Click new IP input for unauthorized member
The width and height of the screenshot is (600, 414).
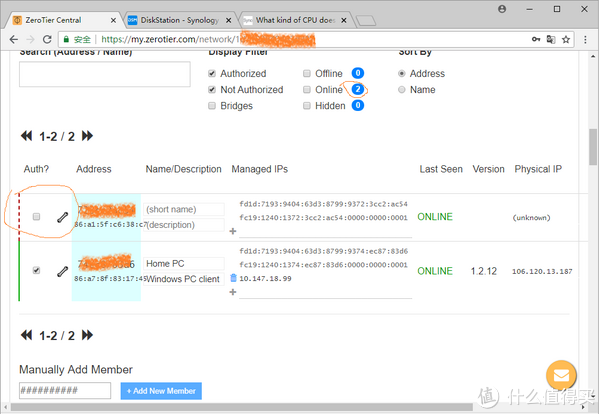[325, 231]
